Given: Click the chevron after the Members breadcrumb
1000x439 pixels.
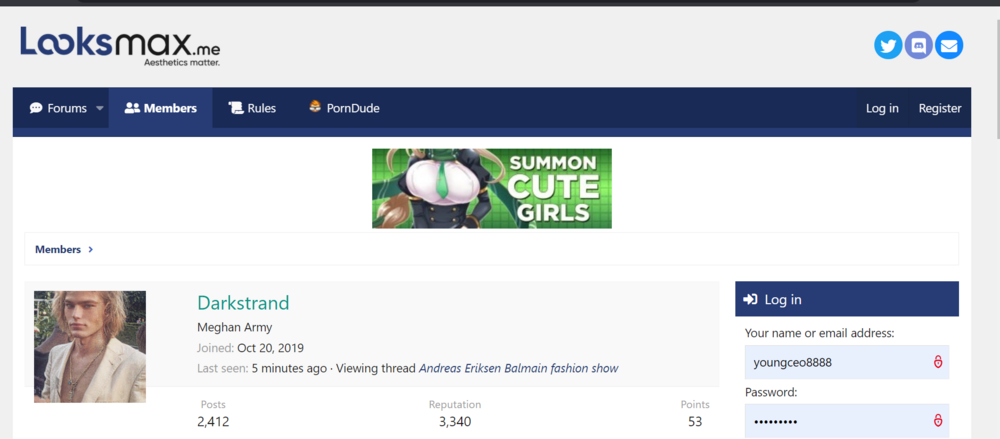Looking at the screenshot, I should click(90, 249).
